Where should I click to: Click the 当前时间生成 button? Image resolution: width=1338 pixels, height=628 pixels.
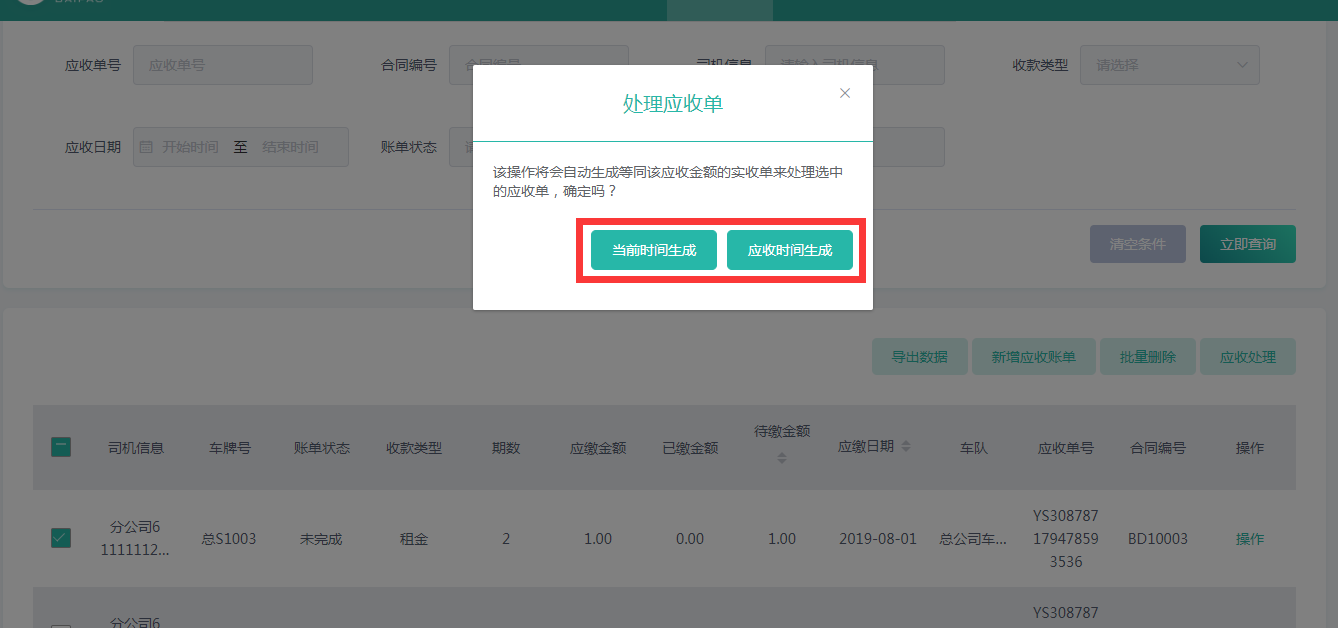pos(654,250)
